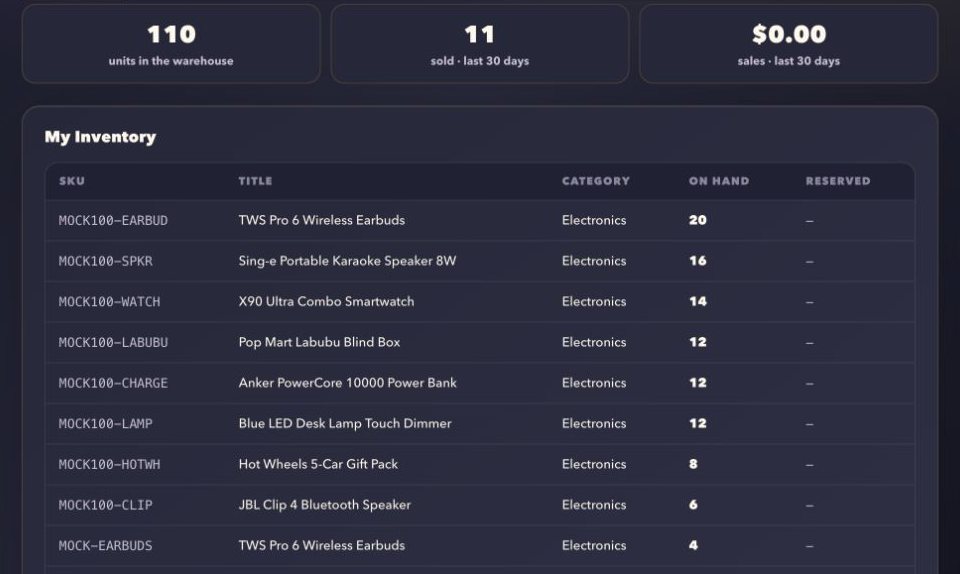Click on-hand value 20
This screenshot has height=574, width=960.
pyautogui.click(x=697, y=220)
